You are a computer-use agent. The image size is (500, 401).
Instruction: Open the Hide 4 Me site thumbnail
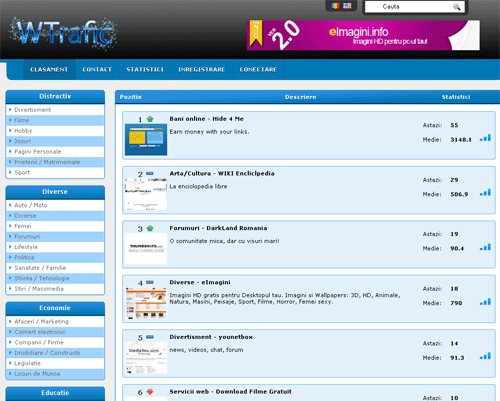(x=146, y=139)
